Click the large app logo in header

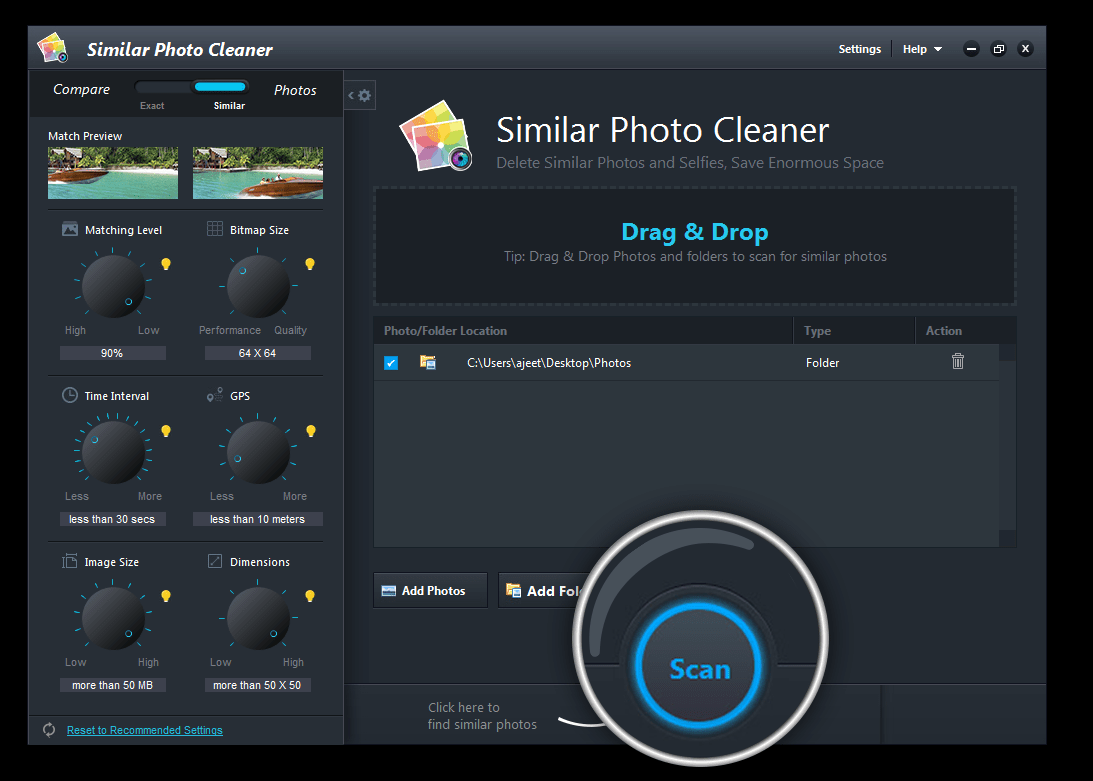[x=436, y=136]
